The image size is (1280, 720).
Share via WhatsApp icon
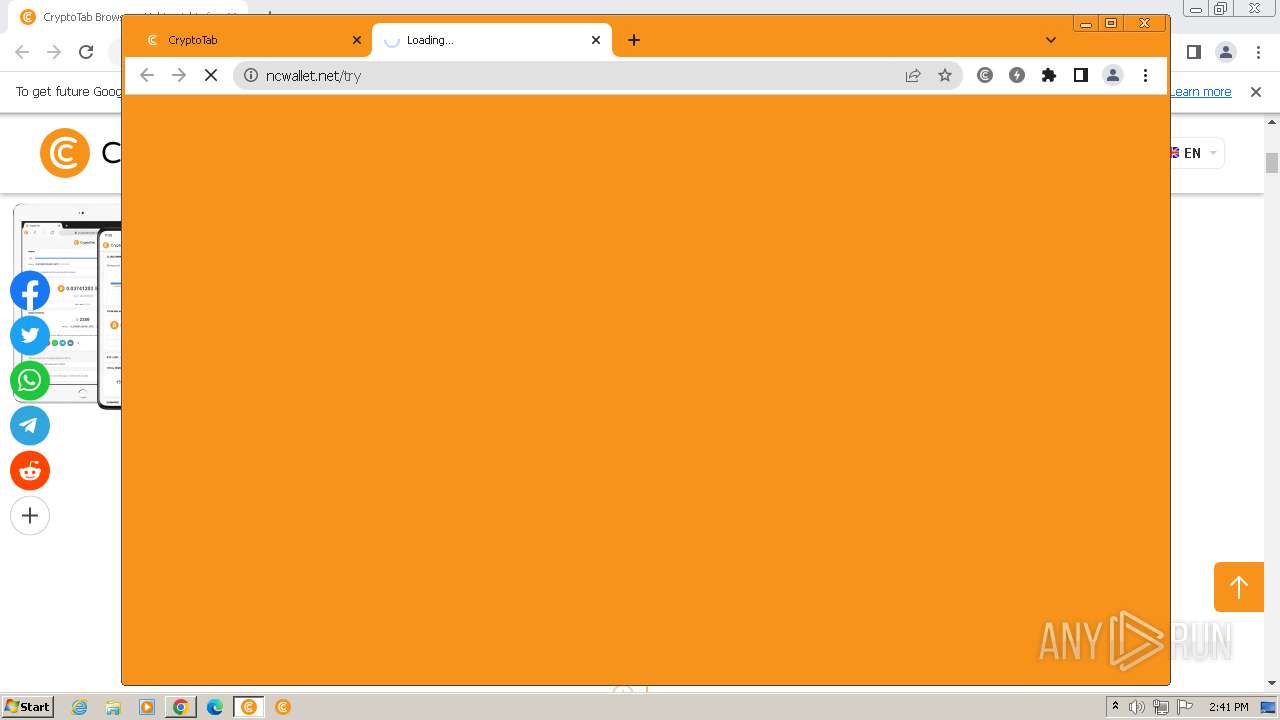click(30, 381)
